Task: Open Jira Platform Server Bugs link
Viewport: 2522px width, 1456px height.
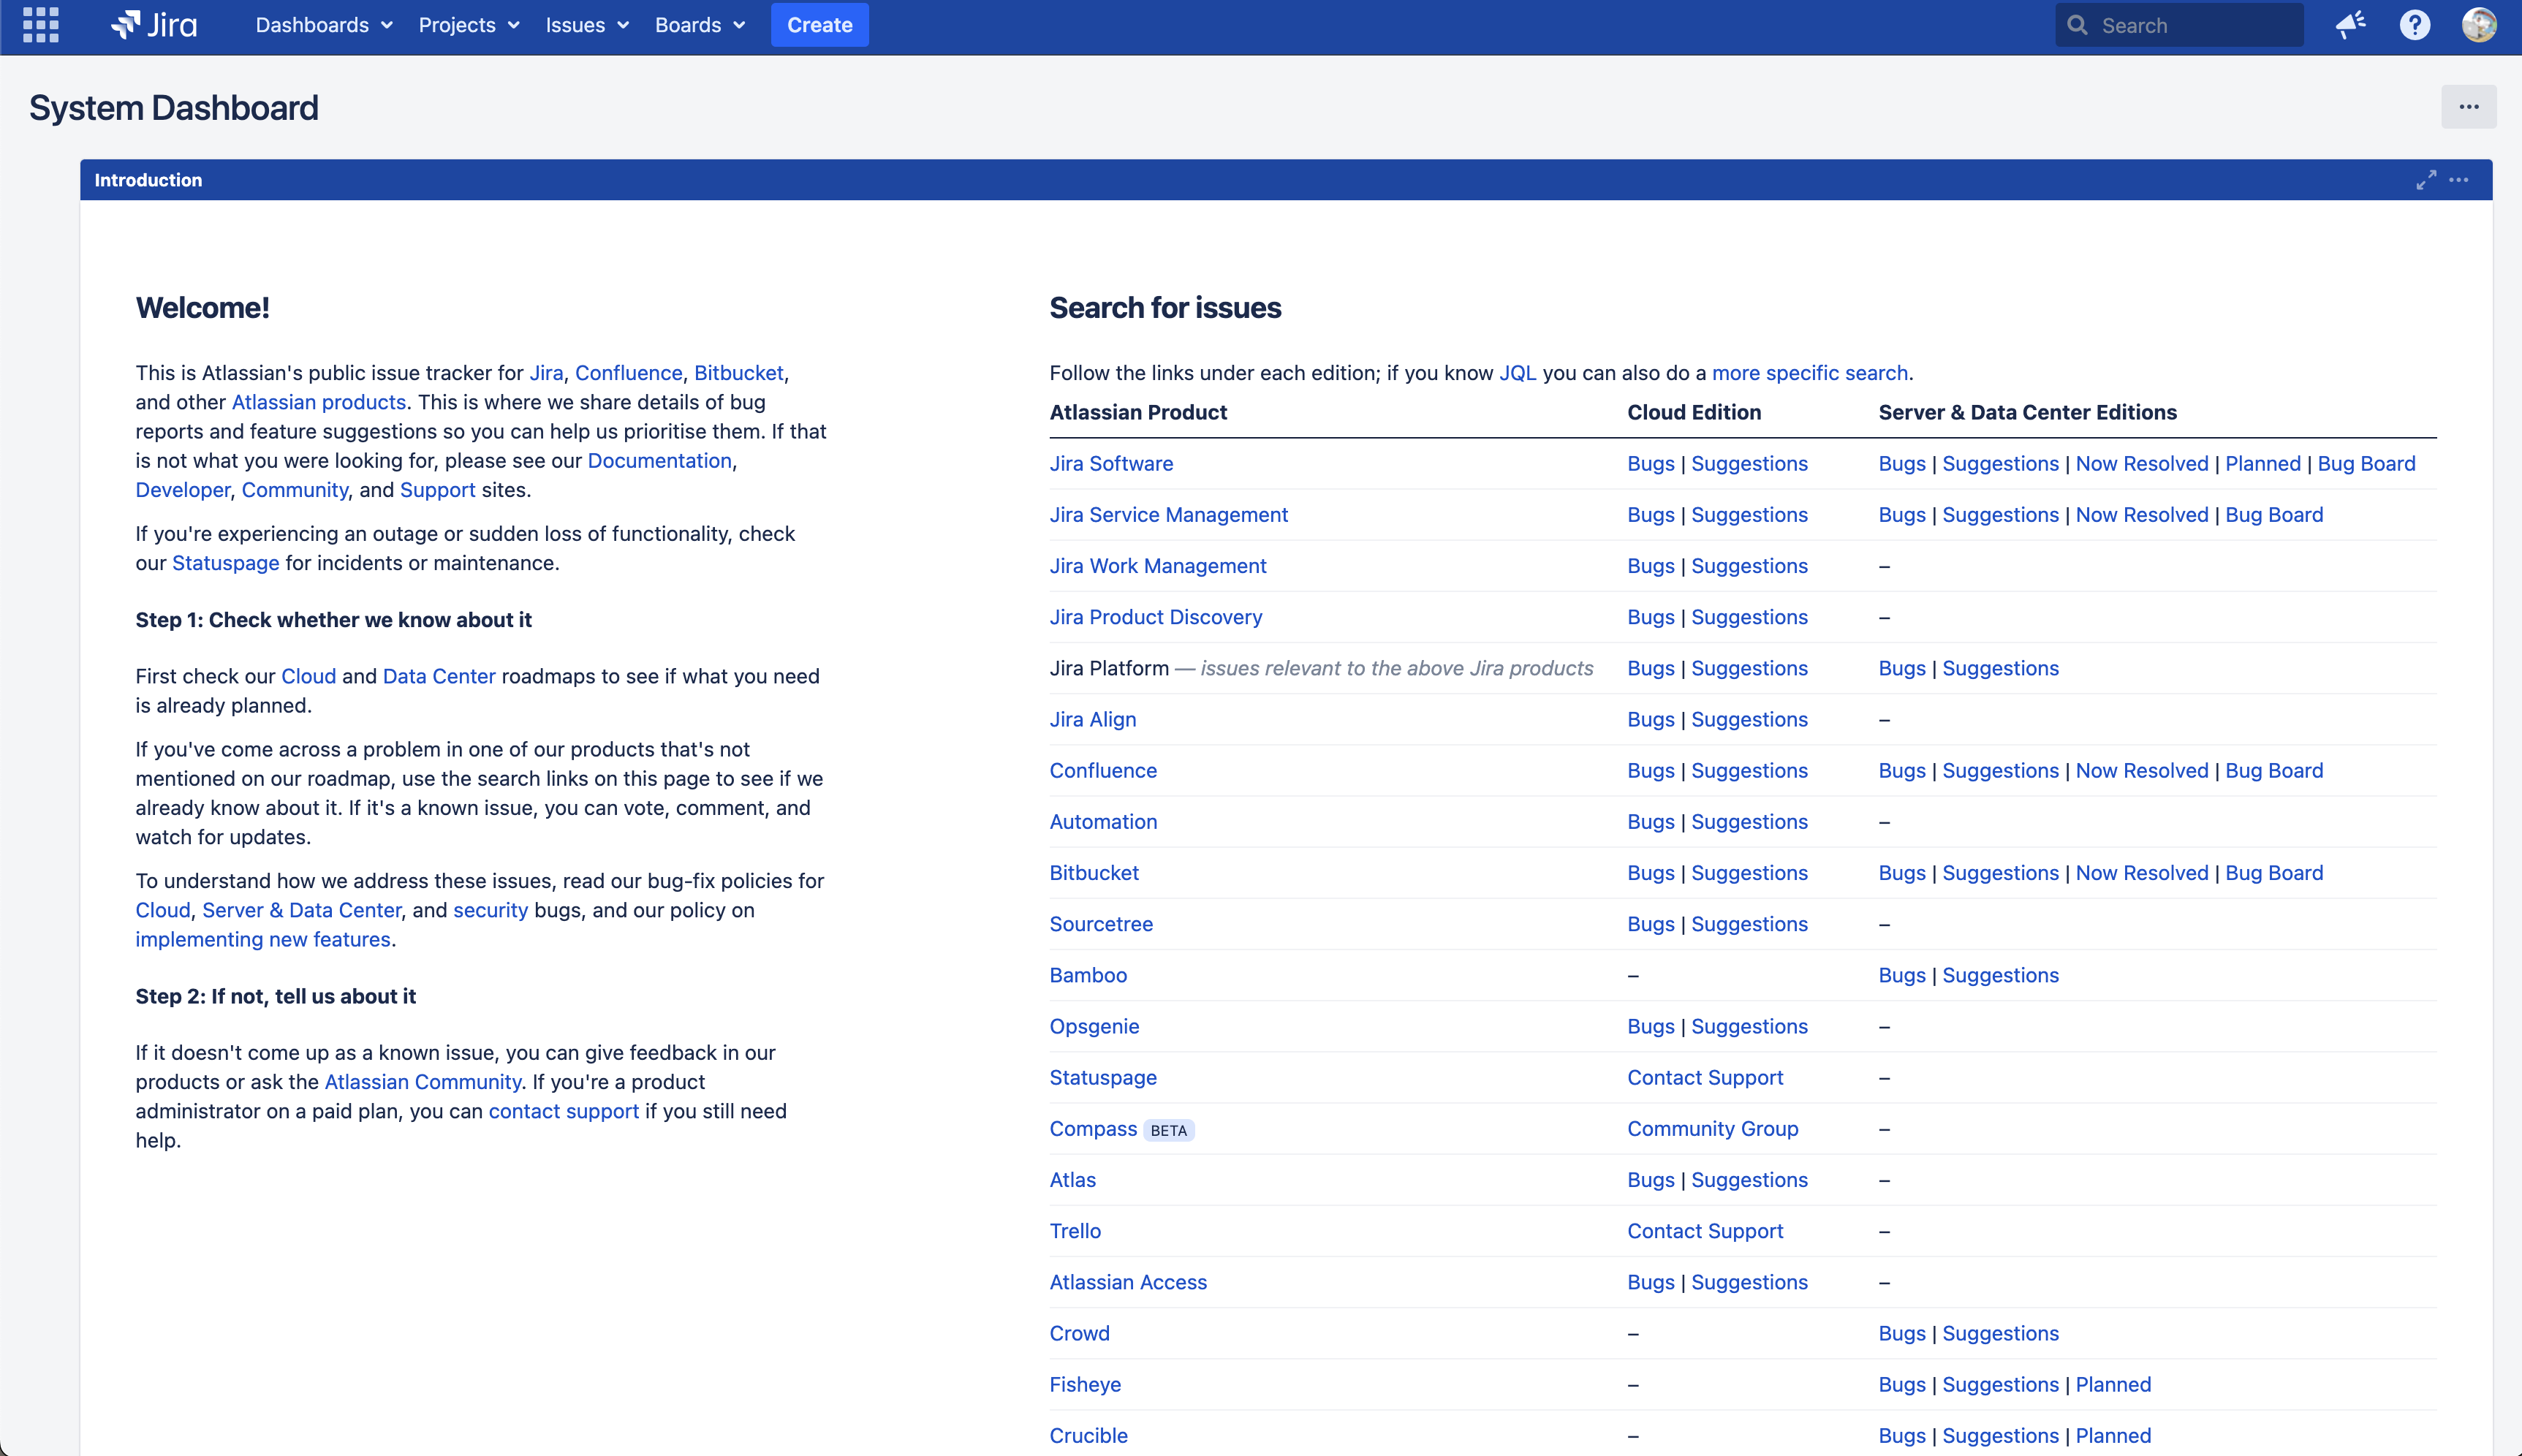Action: tap(1902, 669)
